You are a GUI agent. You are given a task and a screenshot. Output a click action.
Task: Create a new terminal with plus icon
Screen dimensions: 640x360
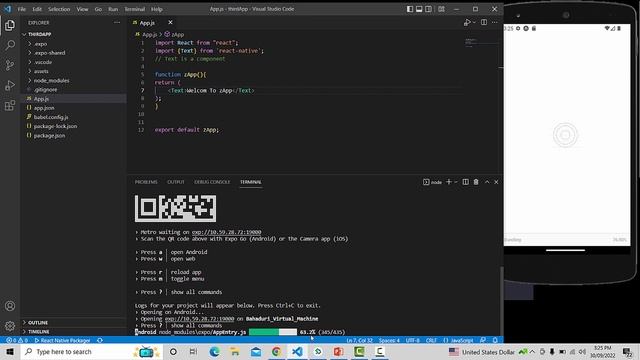click(449, 182)
